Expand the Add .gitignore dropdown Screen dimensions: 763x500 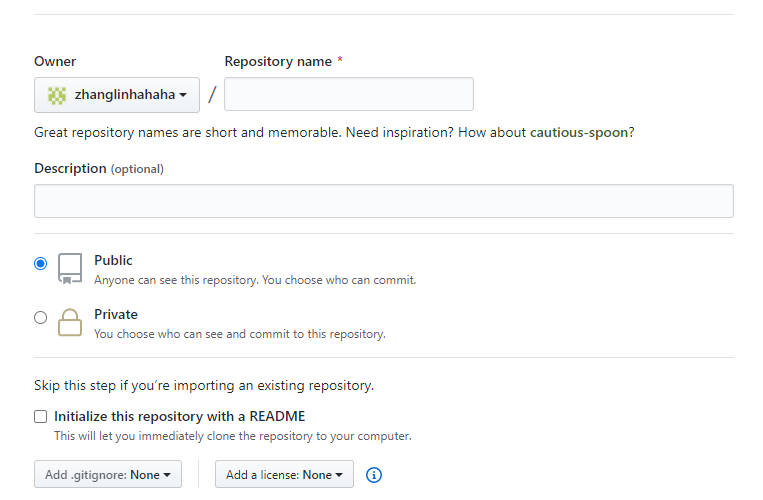[108, 475]
